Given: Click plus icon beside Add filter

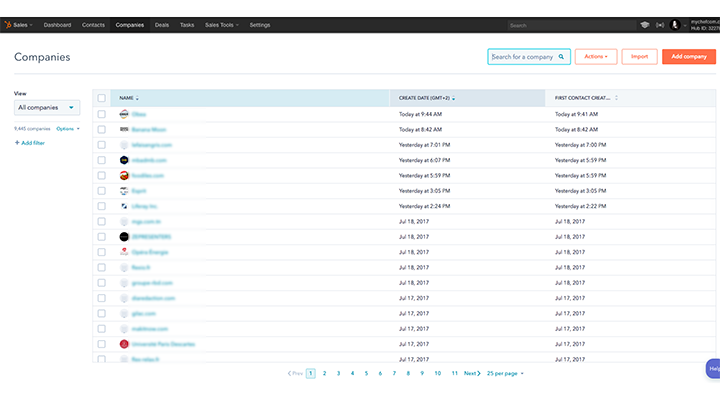Looking at the screenshot, I should 17,143.
